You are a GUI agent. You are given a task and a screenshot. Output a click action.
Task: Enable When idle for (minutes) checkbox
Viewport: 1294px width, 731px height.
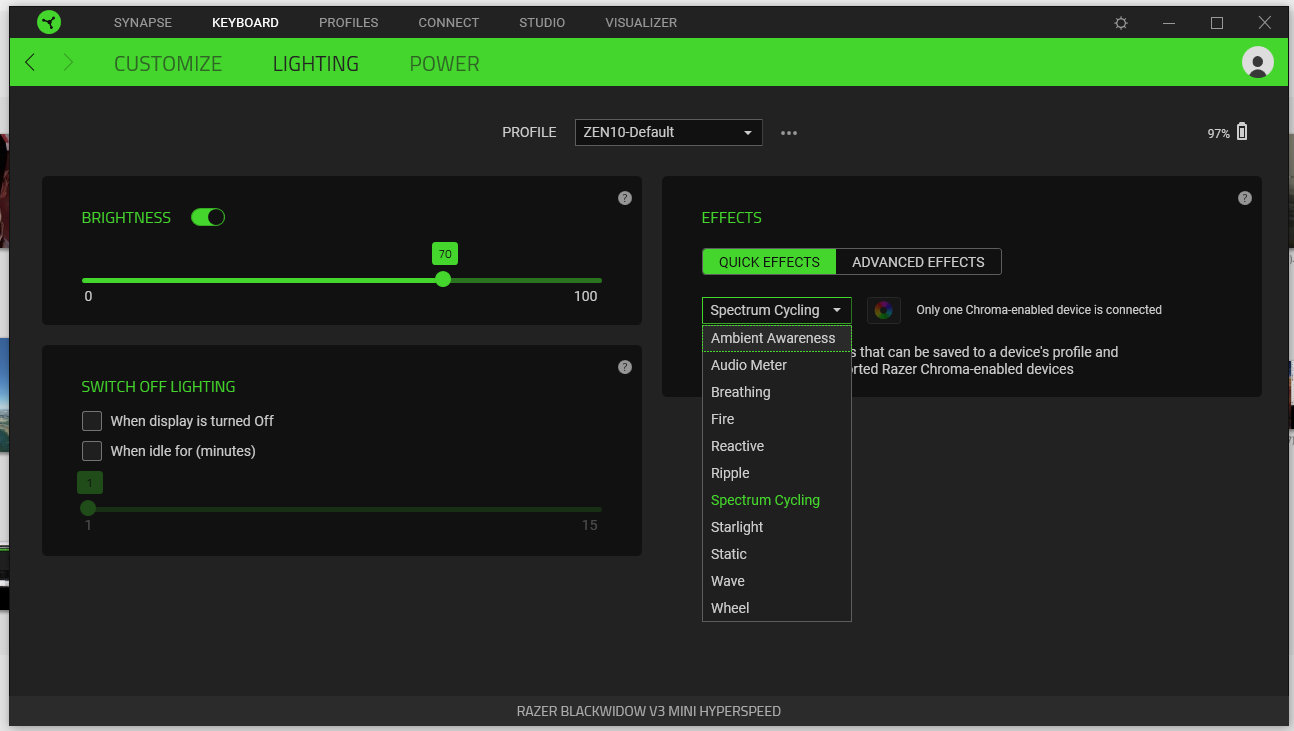click(92, 451)
